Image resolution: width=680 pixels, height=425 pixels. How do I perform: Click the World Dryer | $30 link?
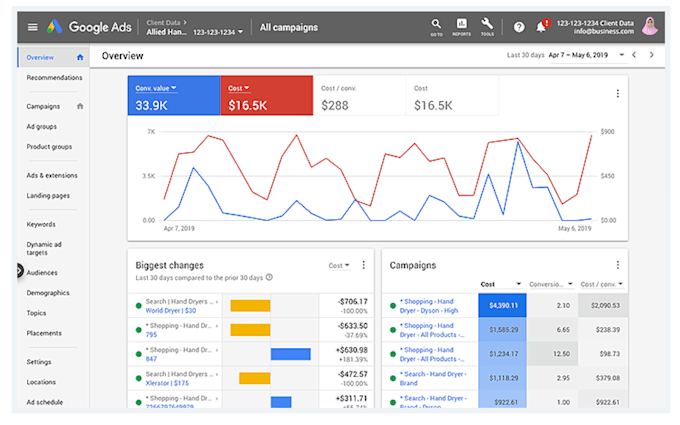171,311
